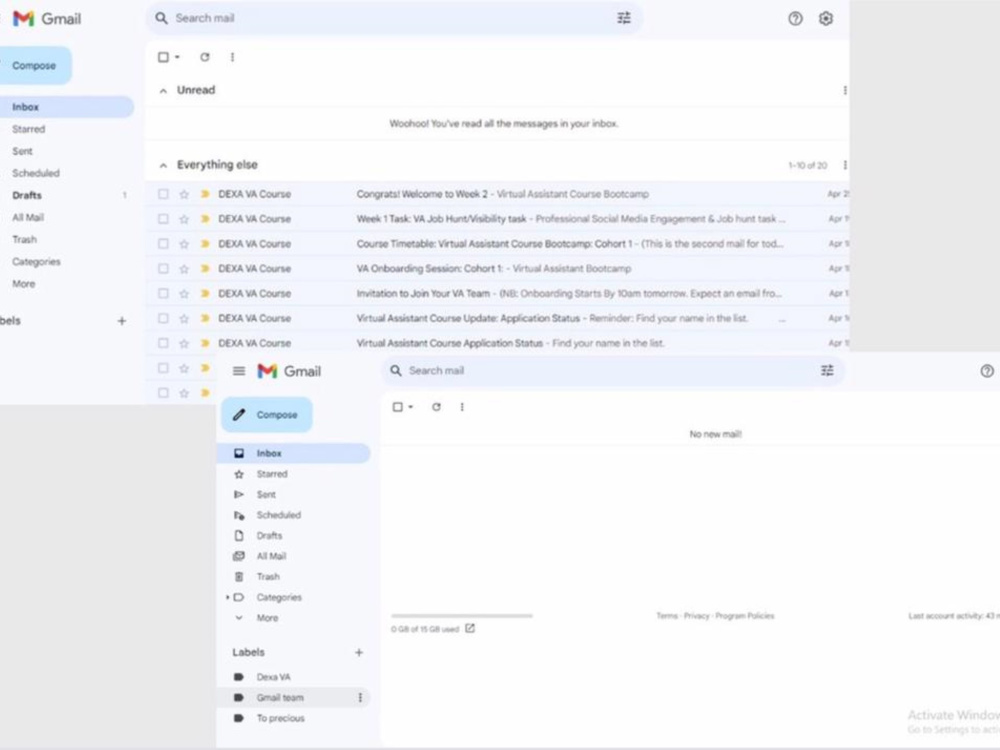The image size is (1000, 750).
Task: Select the Course Timetable email checkbox
Action: coord(163,244)
